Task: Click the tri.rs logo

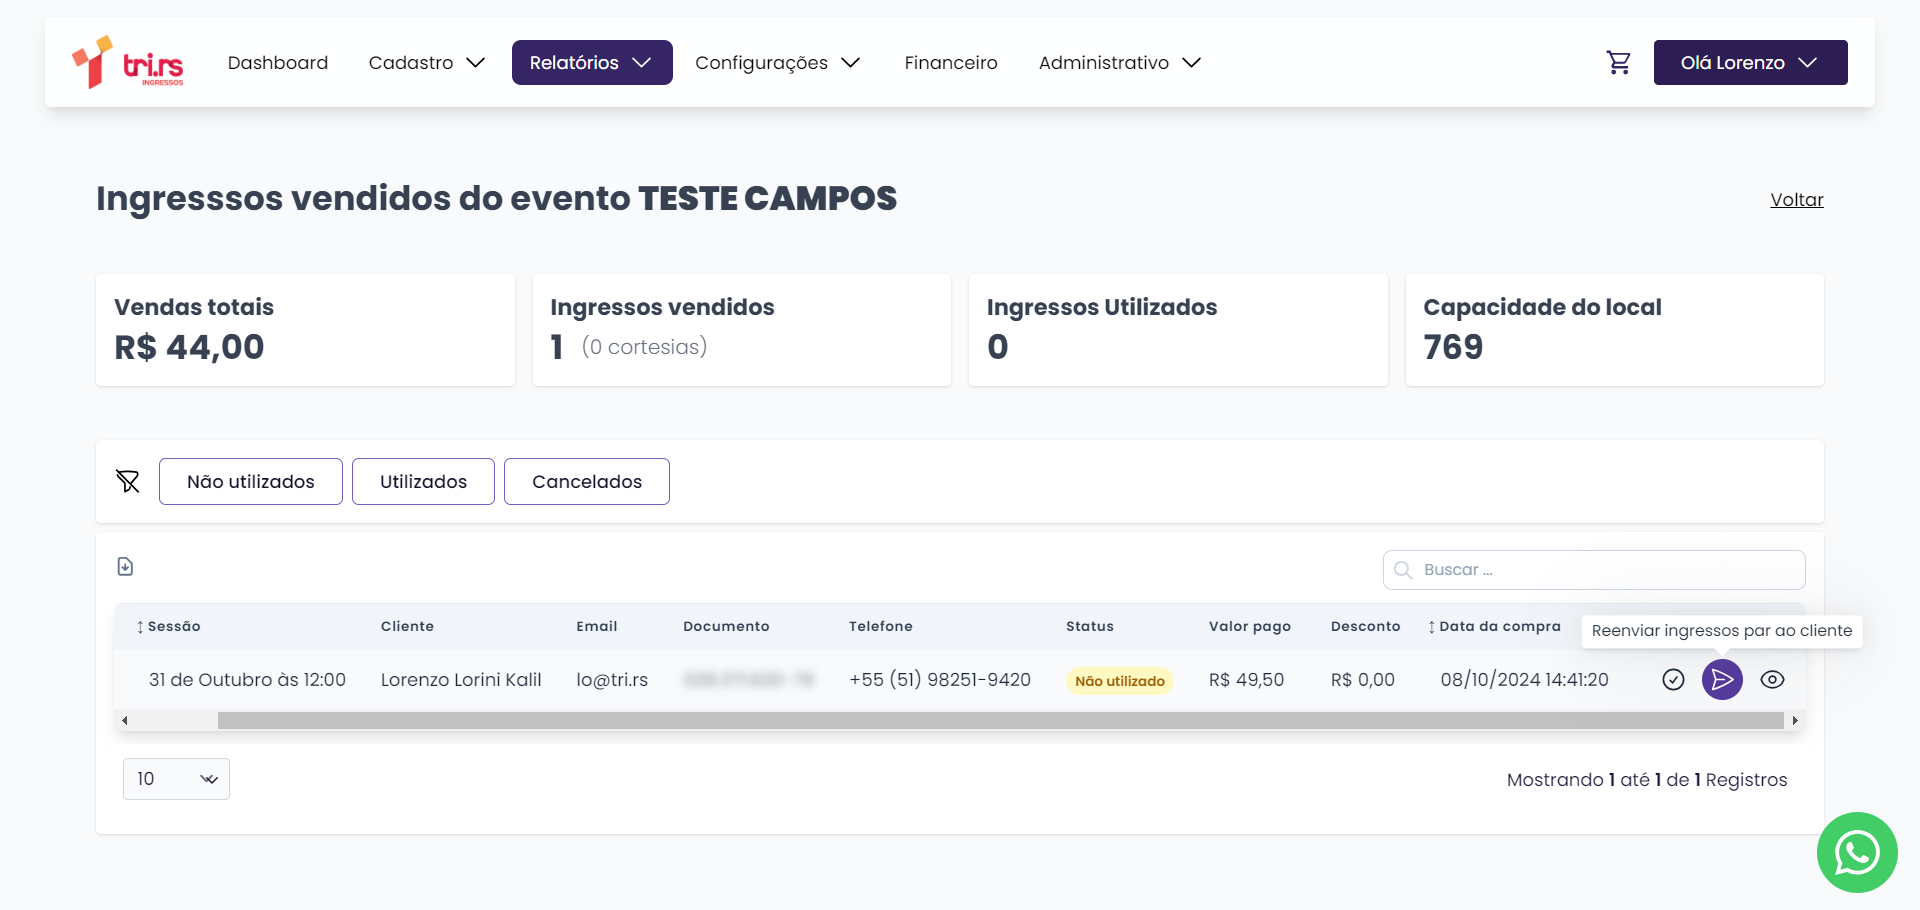Action: 128,62
